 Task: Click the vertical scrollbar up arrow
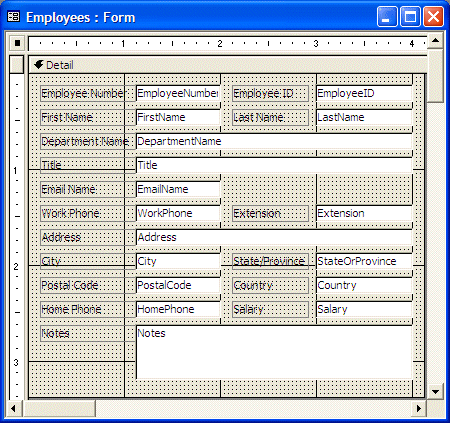(435, 41)
